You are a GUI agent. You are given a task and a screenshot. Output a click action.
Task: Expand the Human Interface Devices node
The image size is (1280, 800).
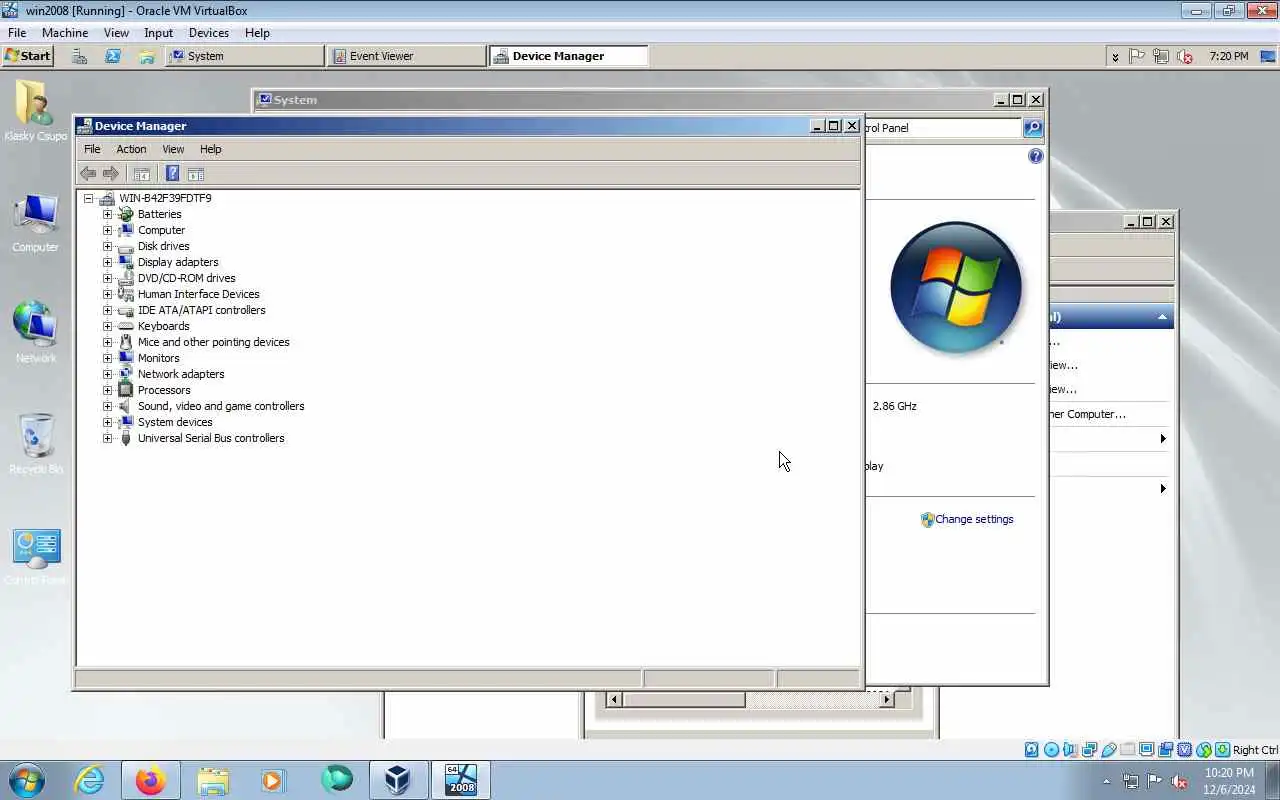pyautogui.click(x=107, y=294)
